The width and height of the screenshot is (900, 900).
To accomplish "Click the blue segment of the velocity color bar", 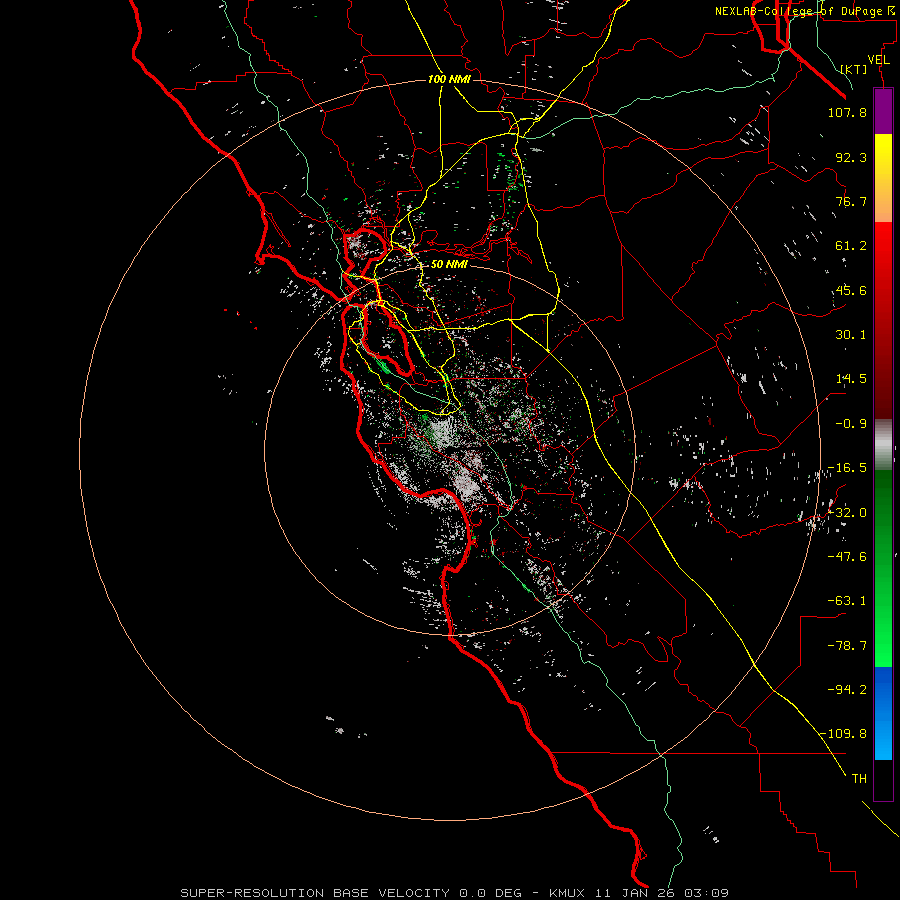I will click(883, 713).
